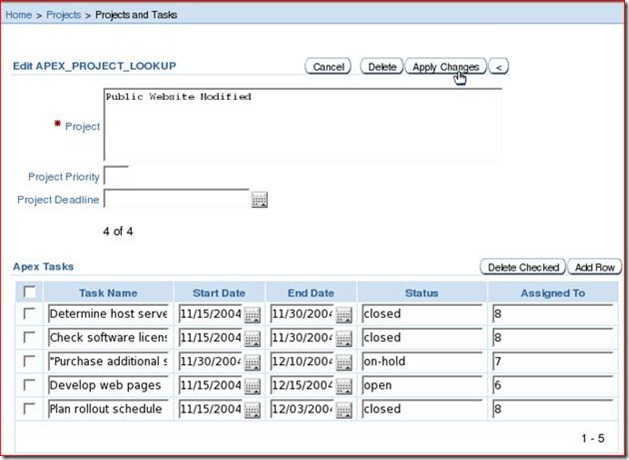
Task: Edit the on-hold Status field
Action: (x=422, y=361)
